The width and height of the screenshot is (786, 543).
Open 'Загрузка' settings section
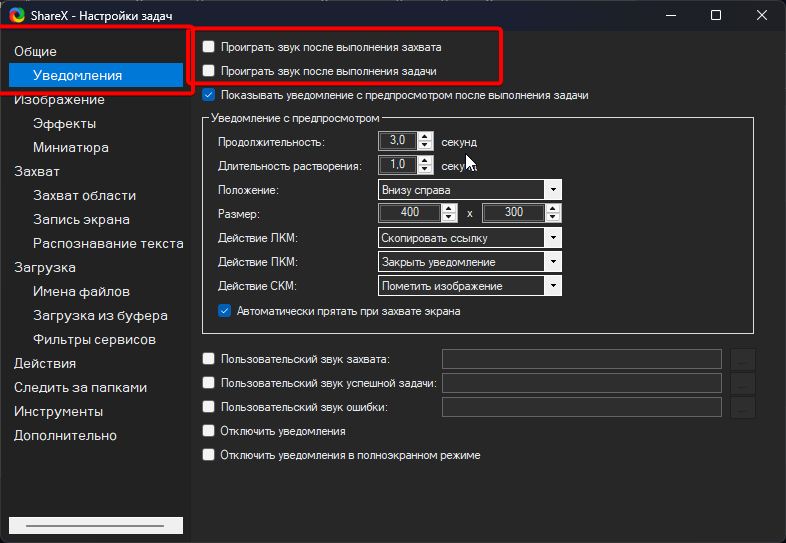[x=45, y=267]
